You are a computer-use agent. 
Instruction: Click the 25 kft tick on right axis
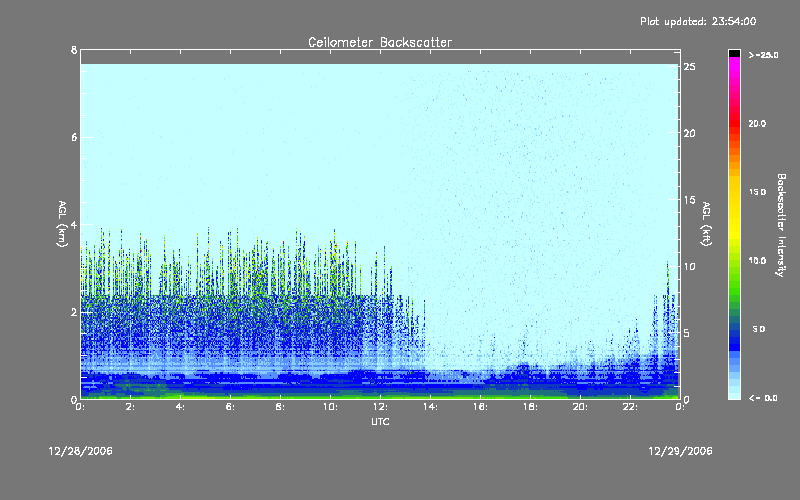click(689, 67)
